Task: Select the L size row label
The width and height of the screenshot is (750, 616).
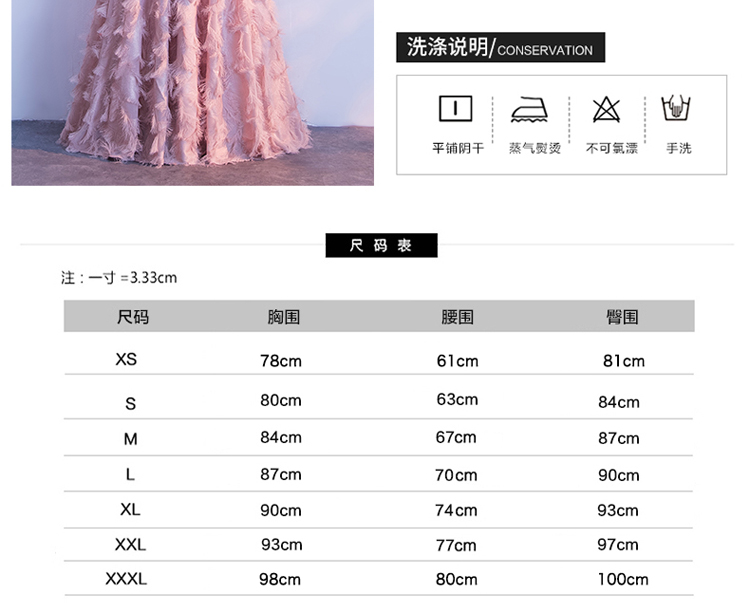Action: (x=130, y=474)
